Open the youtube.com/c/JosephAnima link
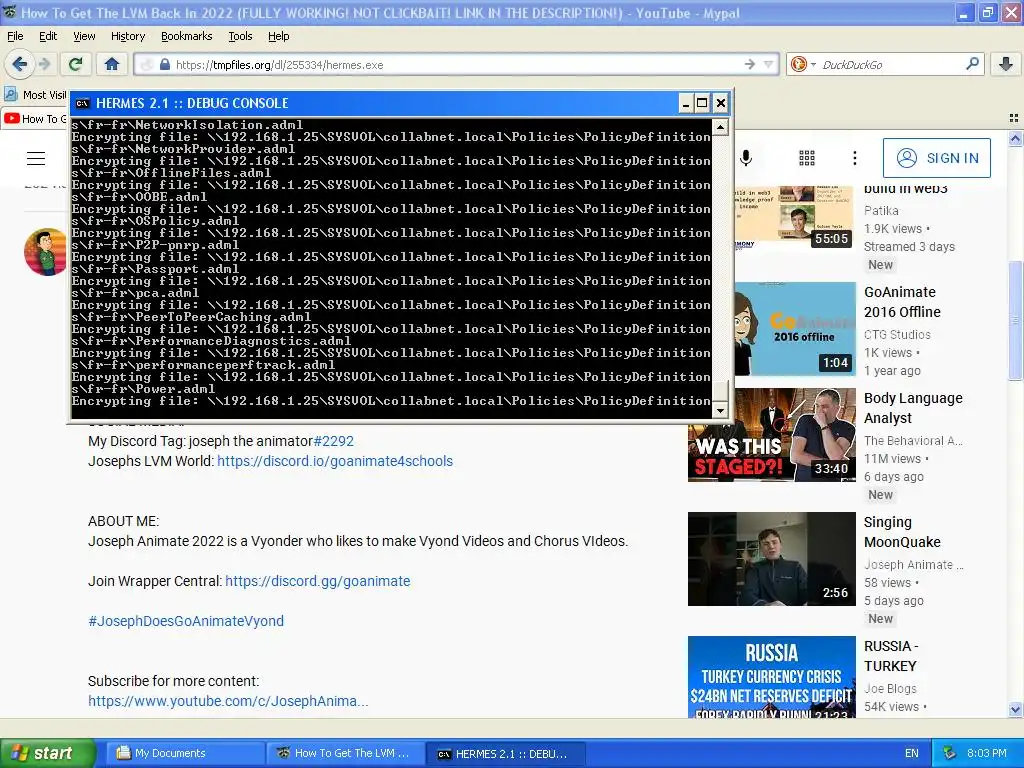Viewport: 1024px width, 768px height. 228,701
